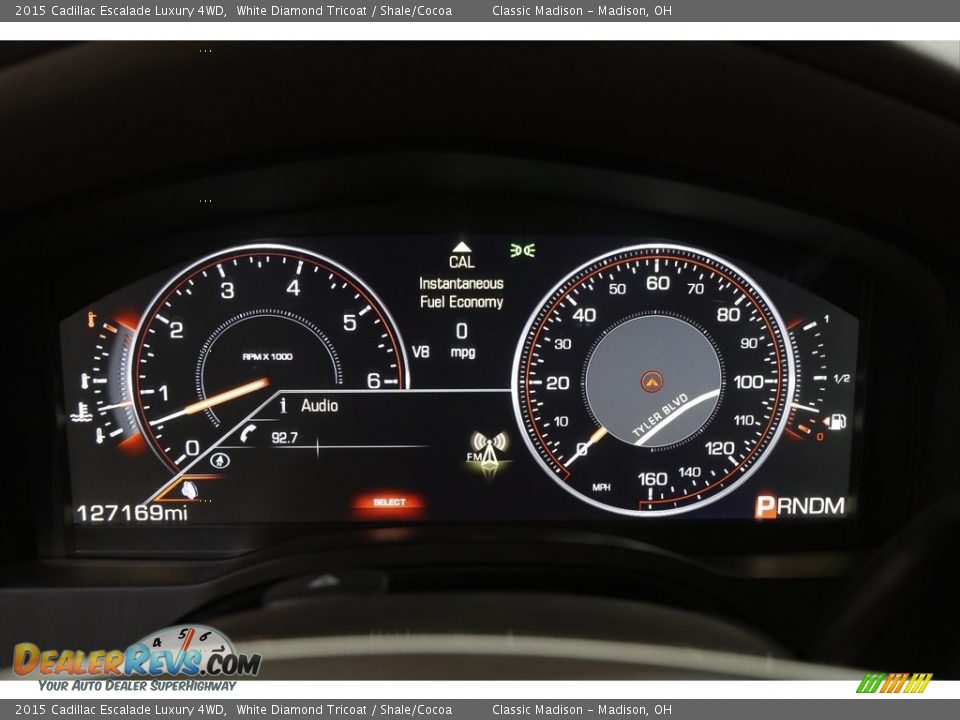Select the highlighted settings icon above odometer
This screenshot has height=720, width=960.
pos(188,489)
